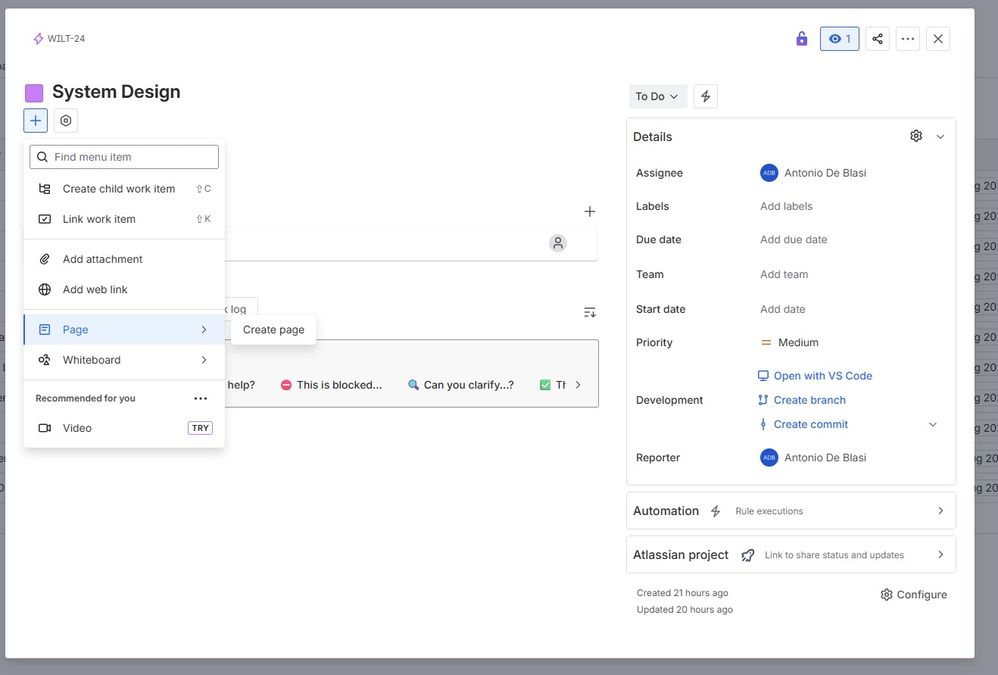Click Add team field
The image size is (998, 675).
pos(784,274)
